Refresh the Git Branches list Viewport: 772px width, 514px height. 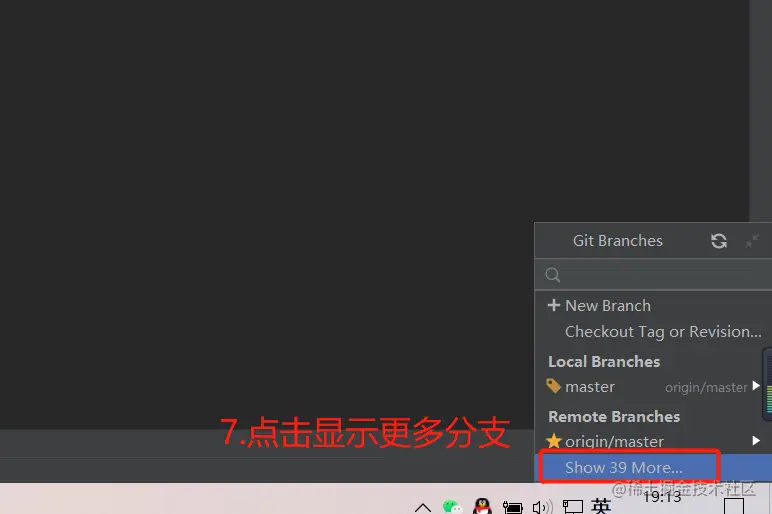[x=719, y=241]
